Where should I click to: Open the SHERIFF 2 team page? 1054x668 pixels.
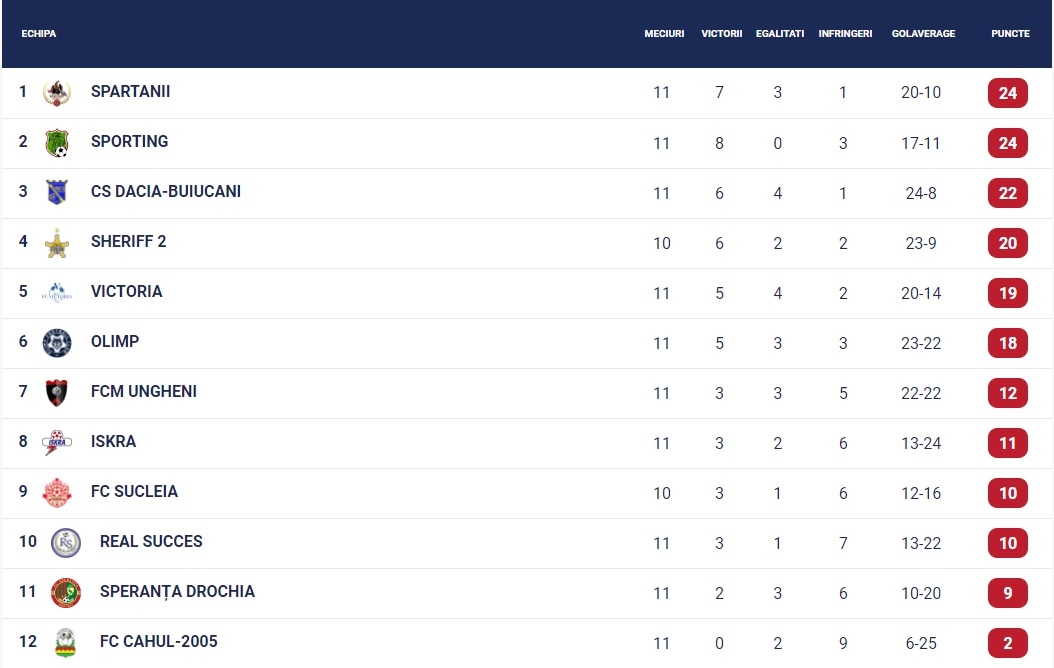128,241
